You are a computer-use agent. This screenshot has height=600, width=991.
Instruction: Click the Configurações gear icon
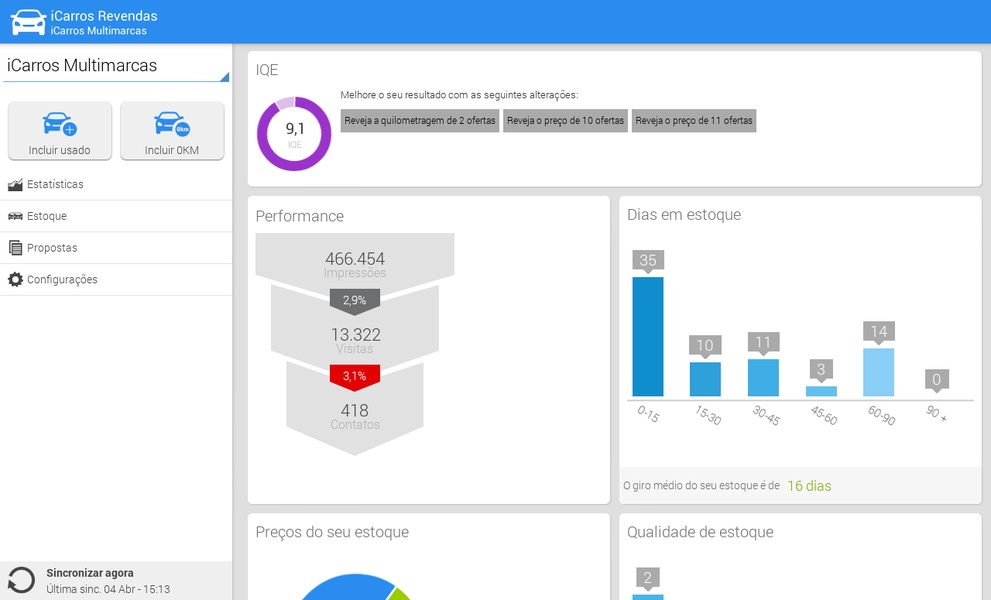[15, 279]
